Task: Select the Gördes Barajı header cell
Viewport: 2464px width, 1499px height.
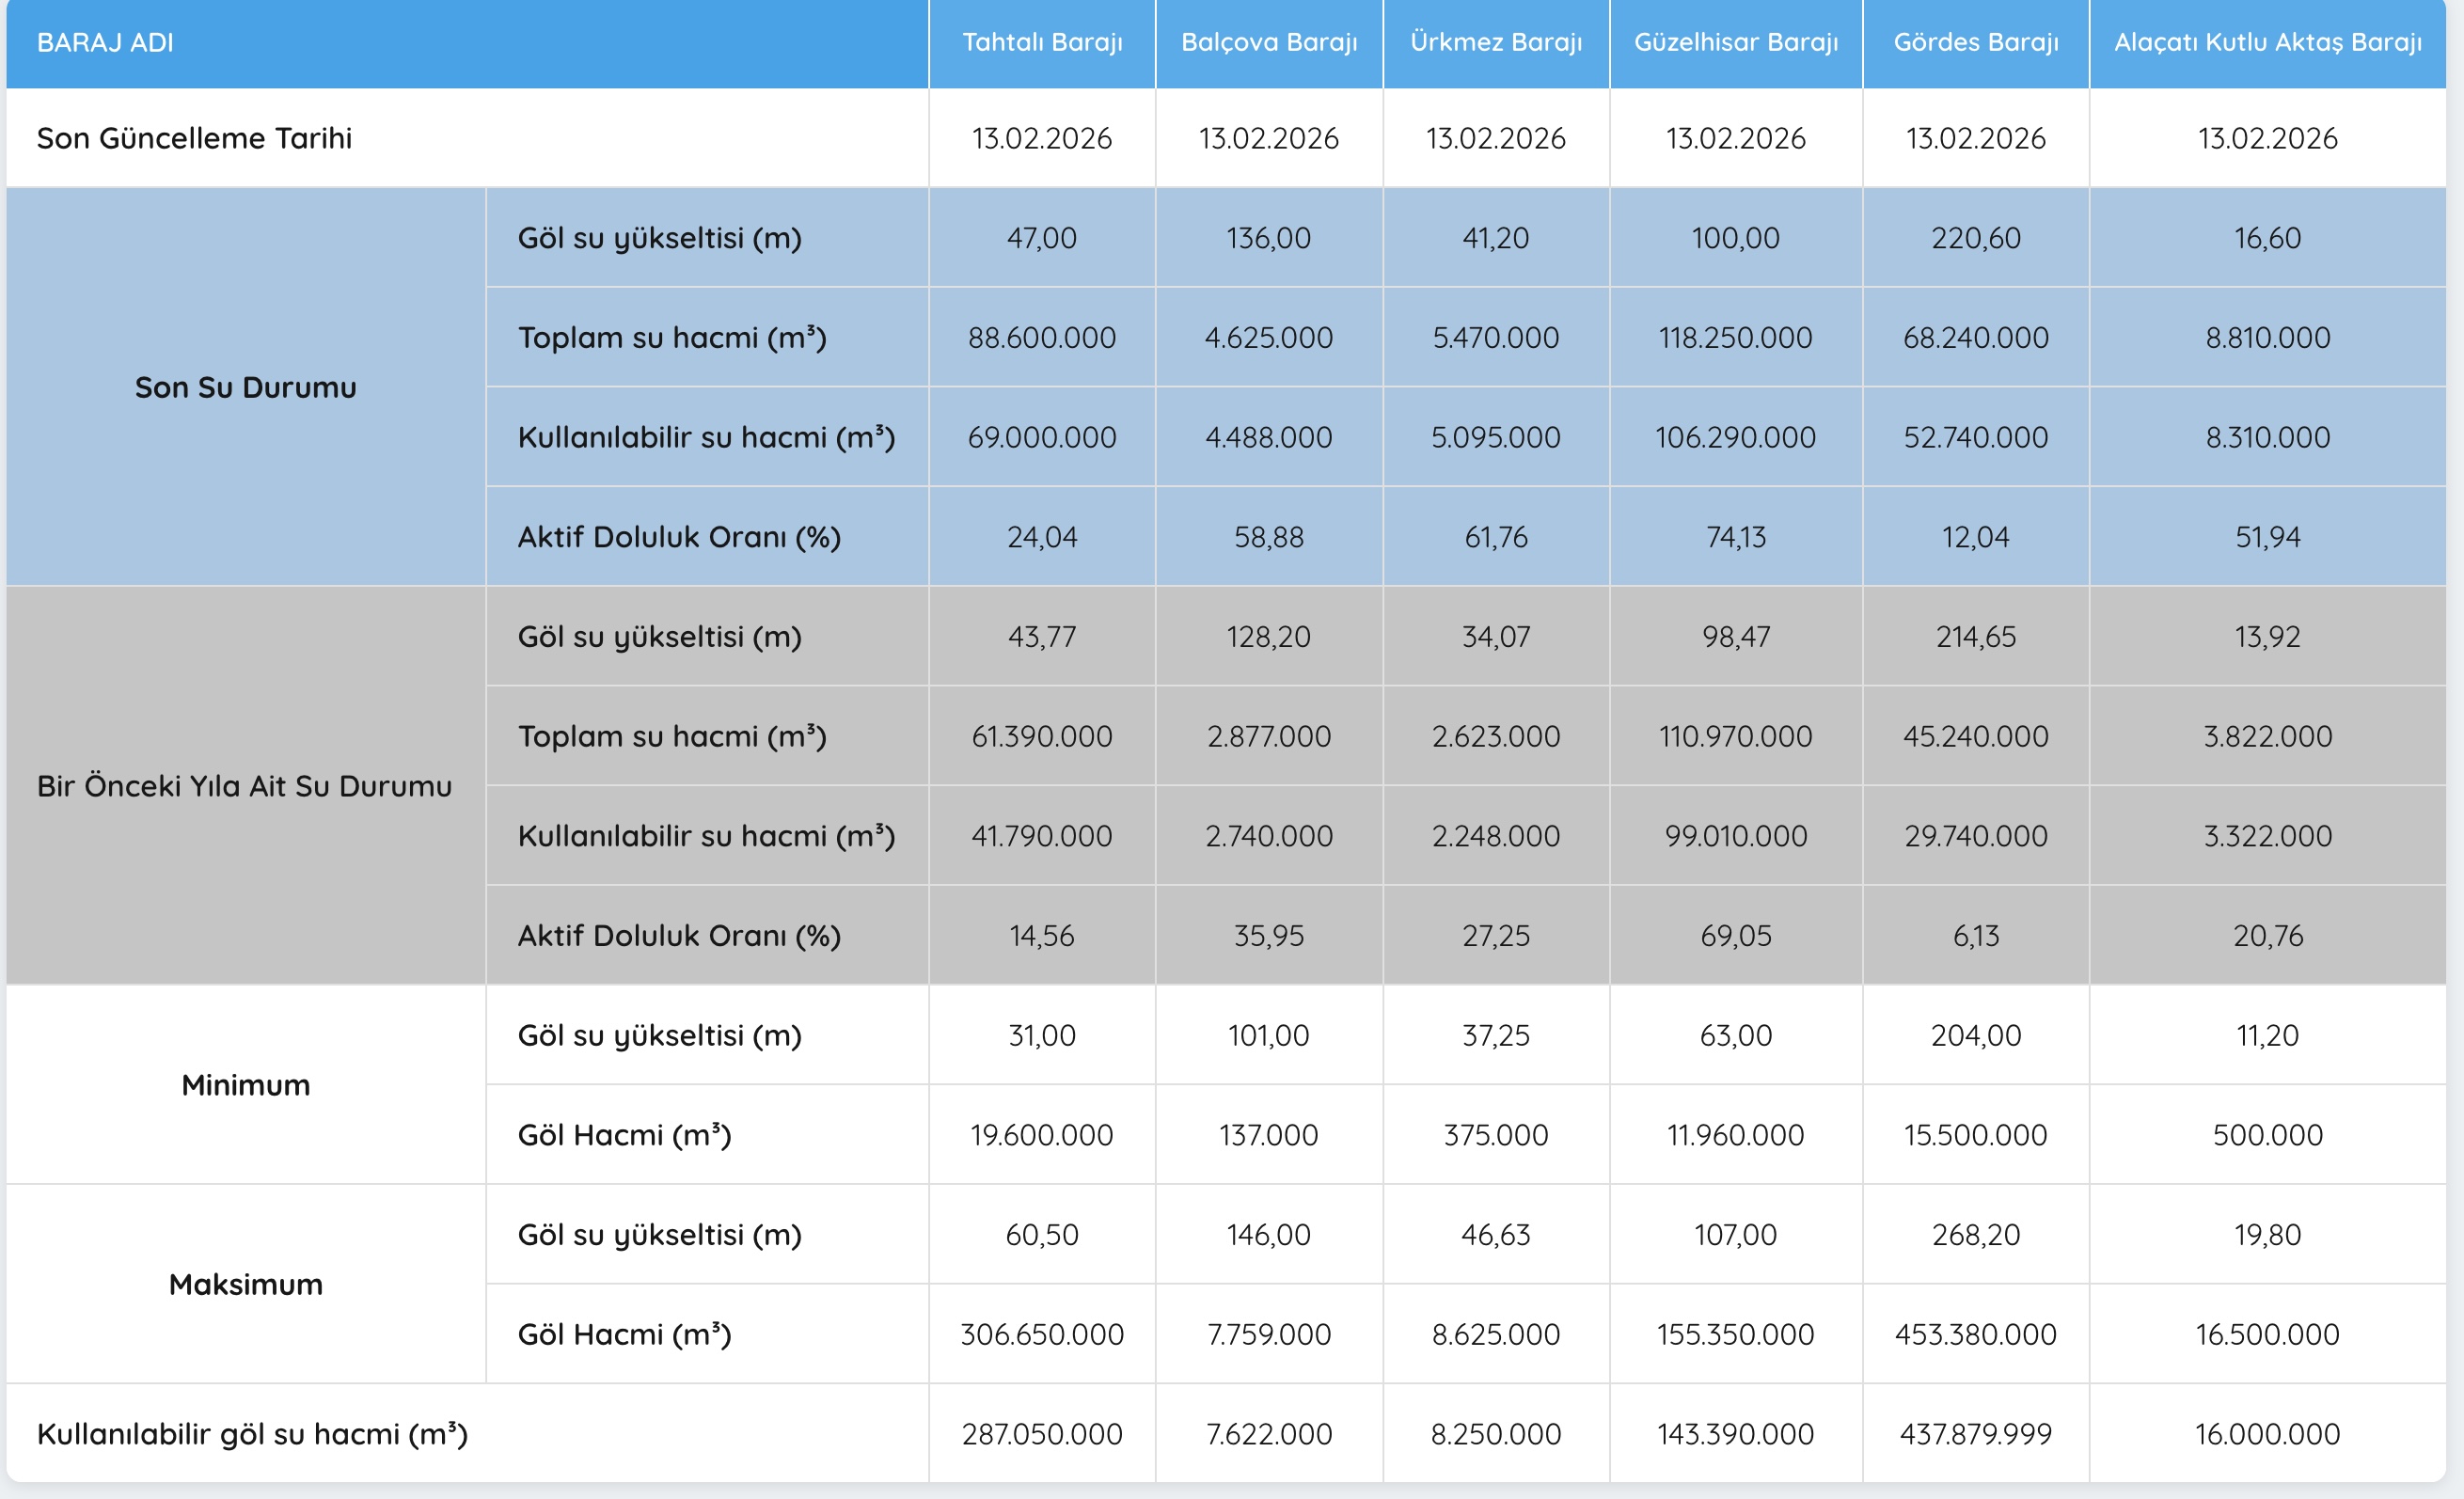Action: click(x=1975, y=42)
